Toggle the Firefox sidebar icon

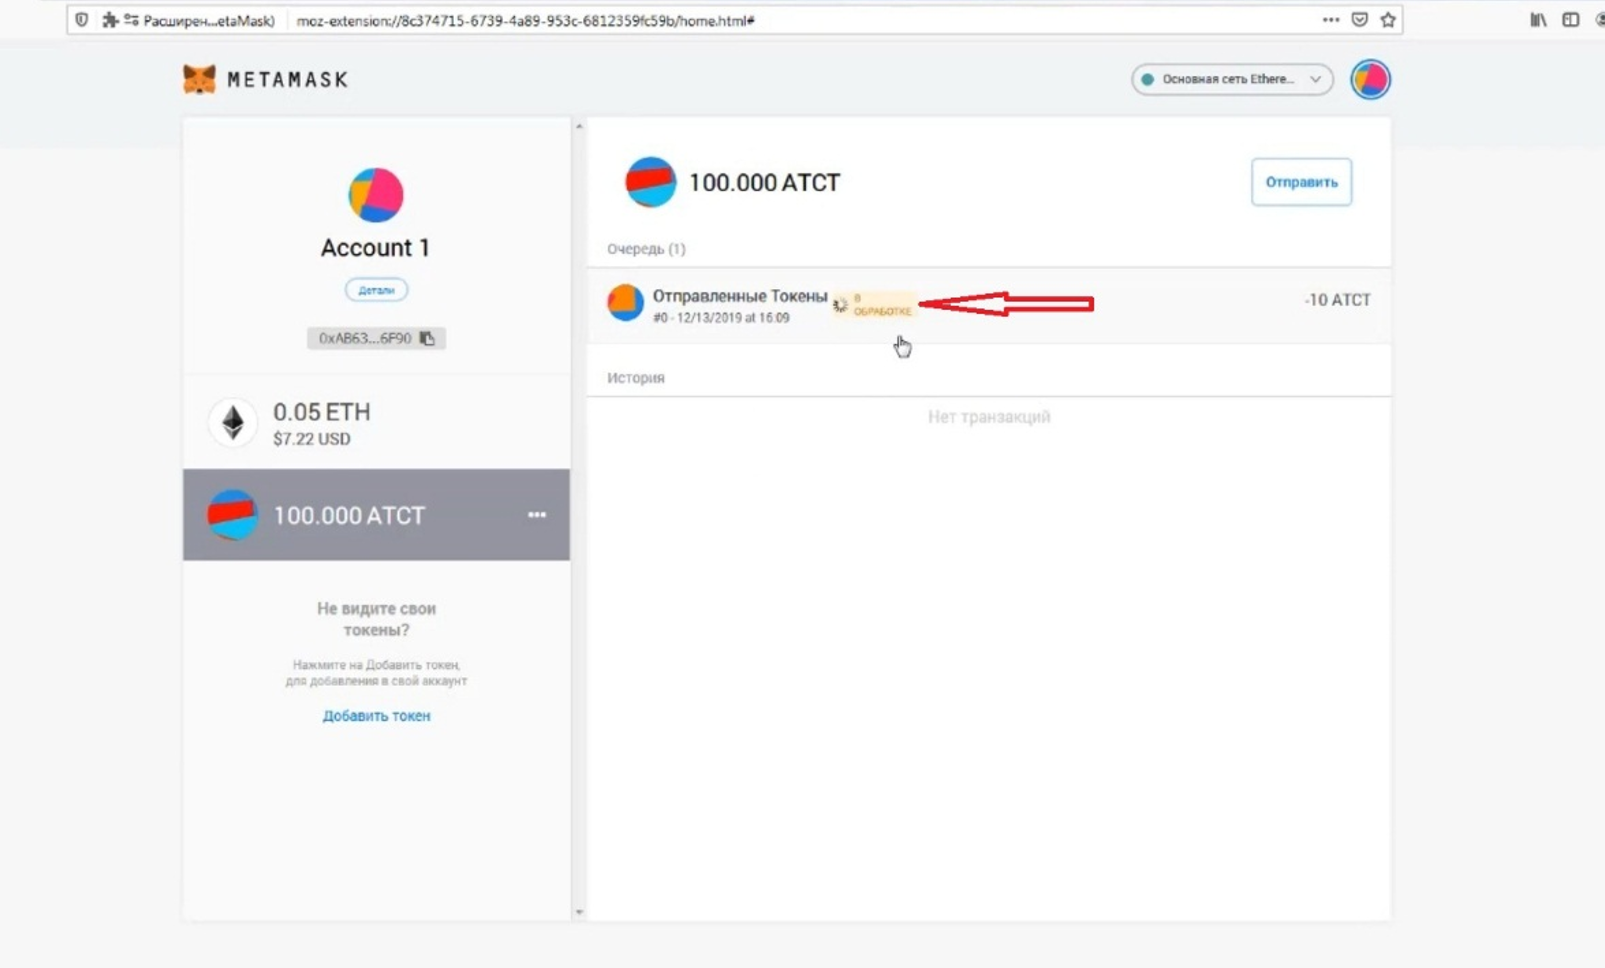pyautogui.click(x=1571, y=20)
